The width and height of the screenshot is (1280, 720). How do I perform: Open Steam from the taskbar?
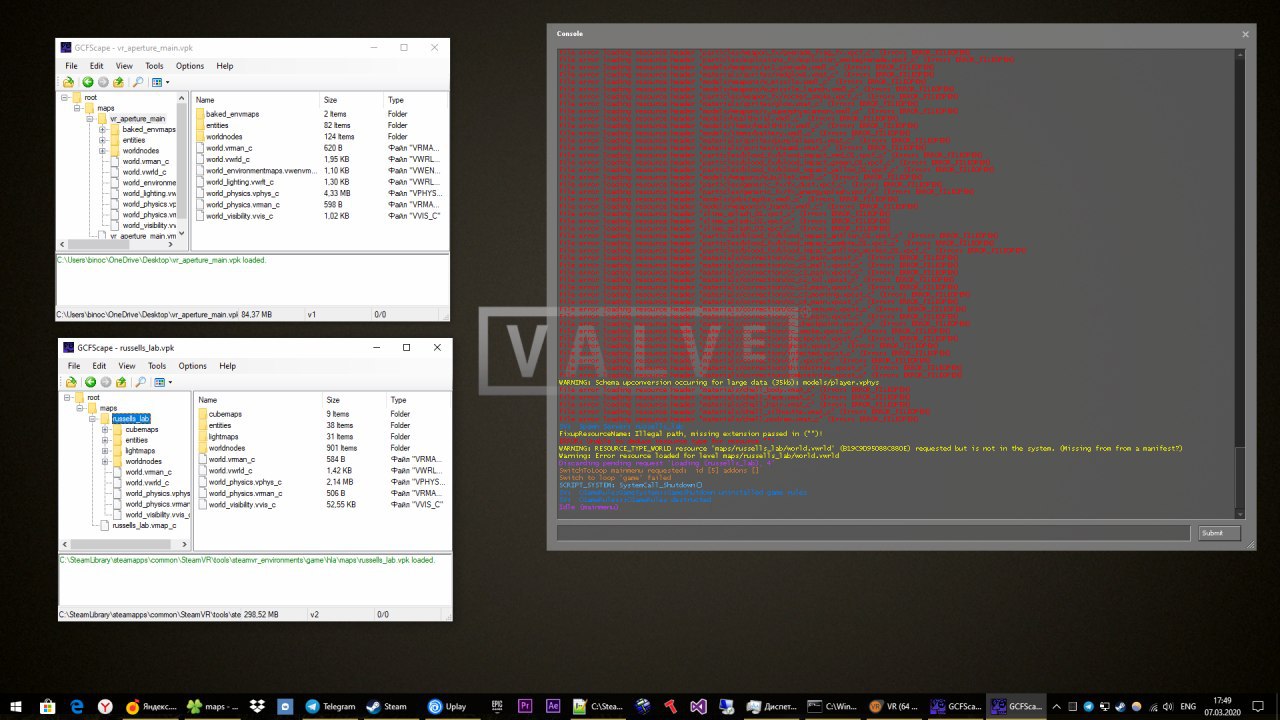(x=386, y=706)
